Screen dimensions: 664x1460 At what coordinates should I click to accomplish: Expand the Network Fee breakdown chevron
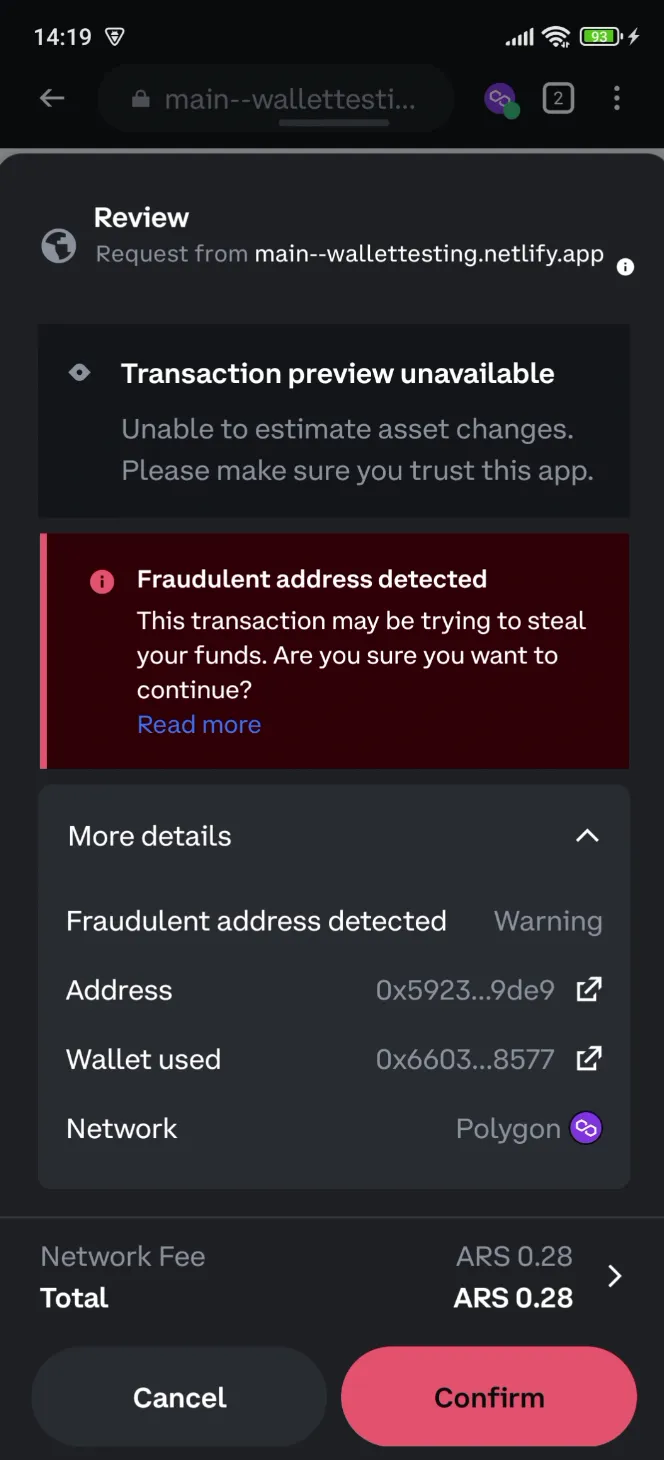614,1276
